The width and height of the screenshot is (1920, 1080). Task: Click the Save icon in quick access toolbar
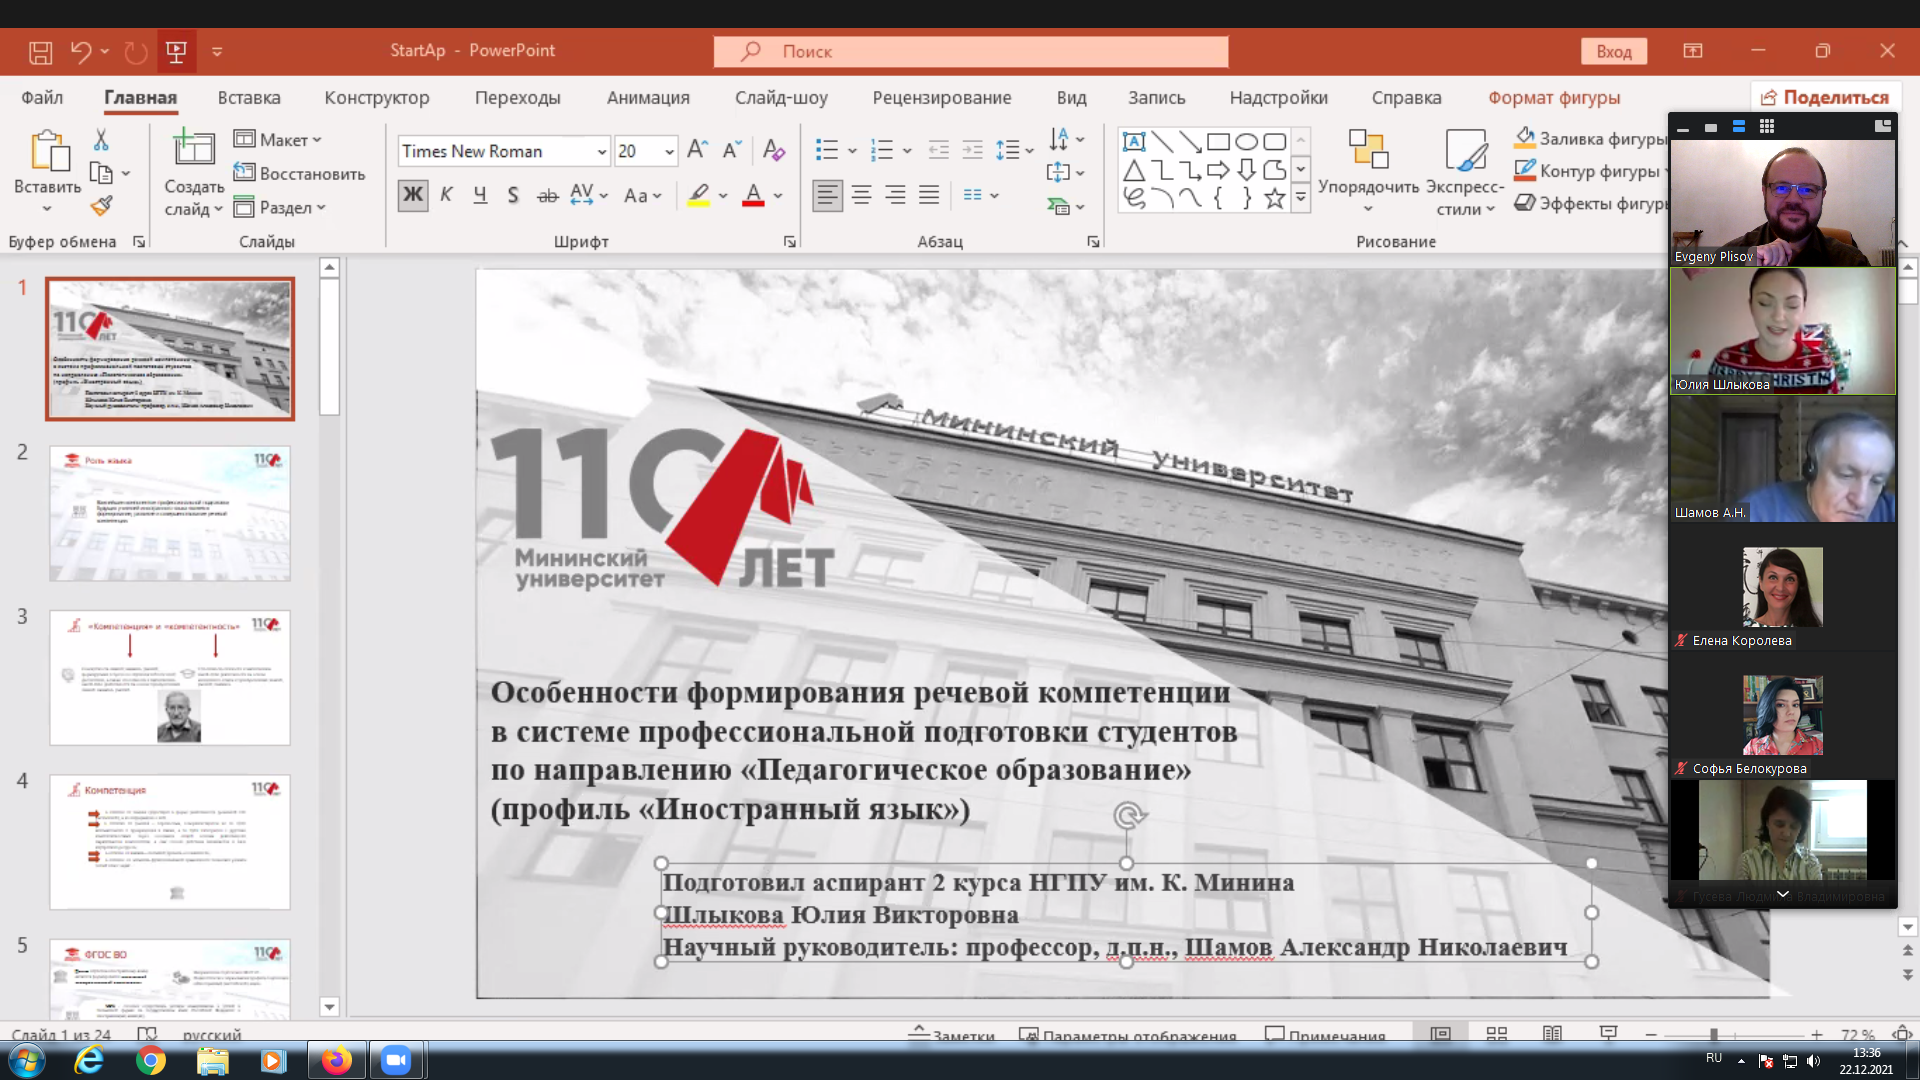point(40,52)
